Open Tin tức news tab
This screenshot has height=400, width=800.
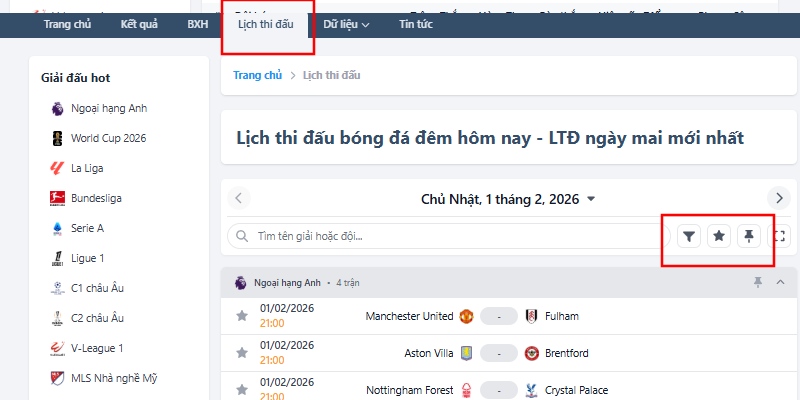click(x=416, y=24)
